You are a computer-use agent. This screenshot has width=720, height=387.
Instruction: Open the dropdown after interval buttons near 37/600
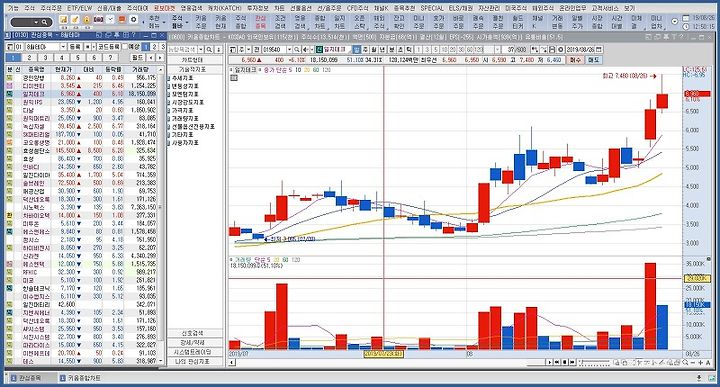497,49
